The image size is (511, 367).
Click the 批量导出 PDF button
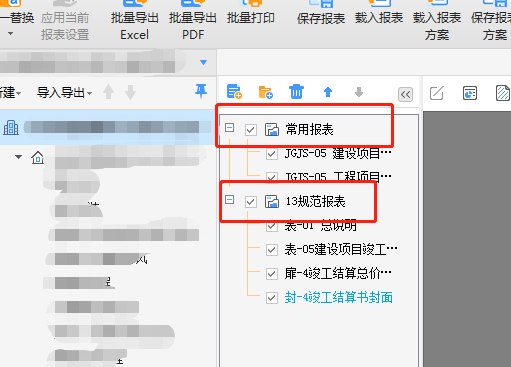click(193, 21)
